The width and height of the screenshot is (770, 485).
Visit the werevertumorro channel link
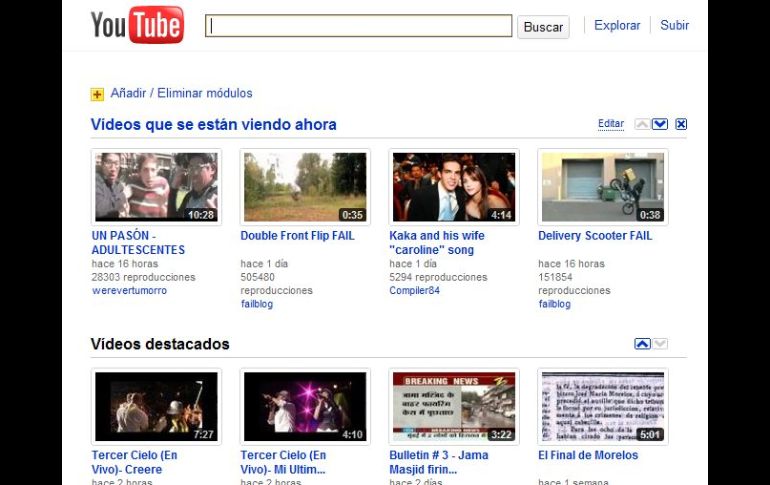point(129,291)
